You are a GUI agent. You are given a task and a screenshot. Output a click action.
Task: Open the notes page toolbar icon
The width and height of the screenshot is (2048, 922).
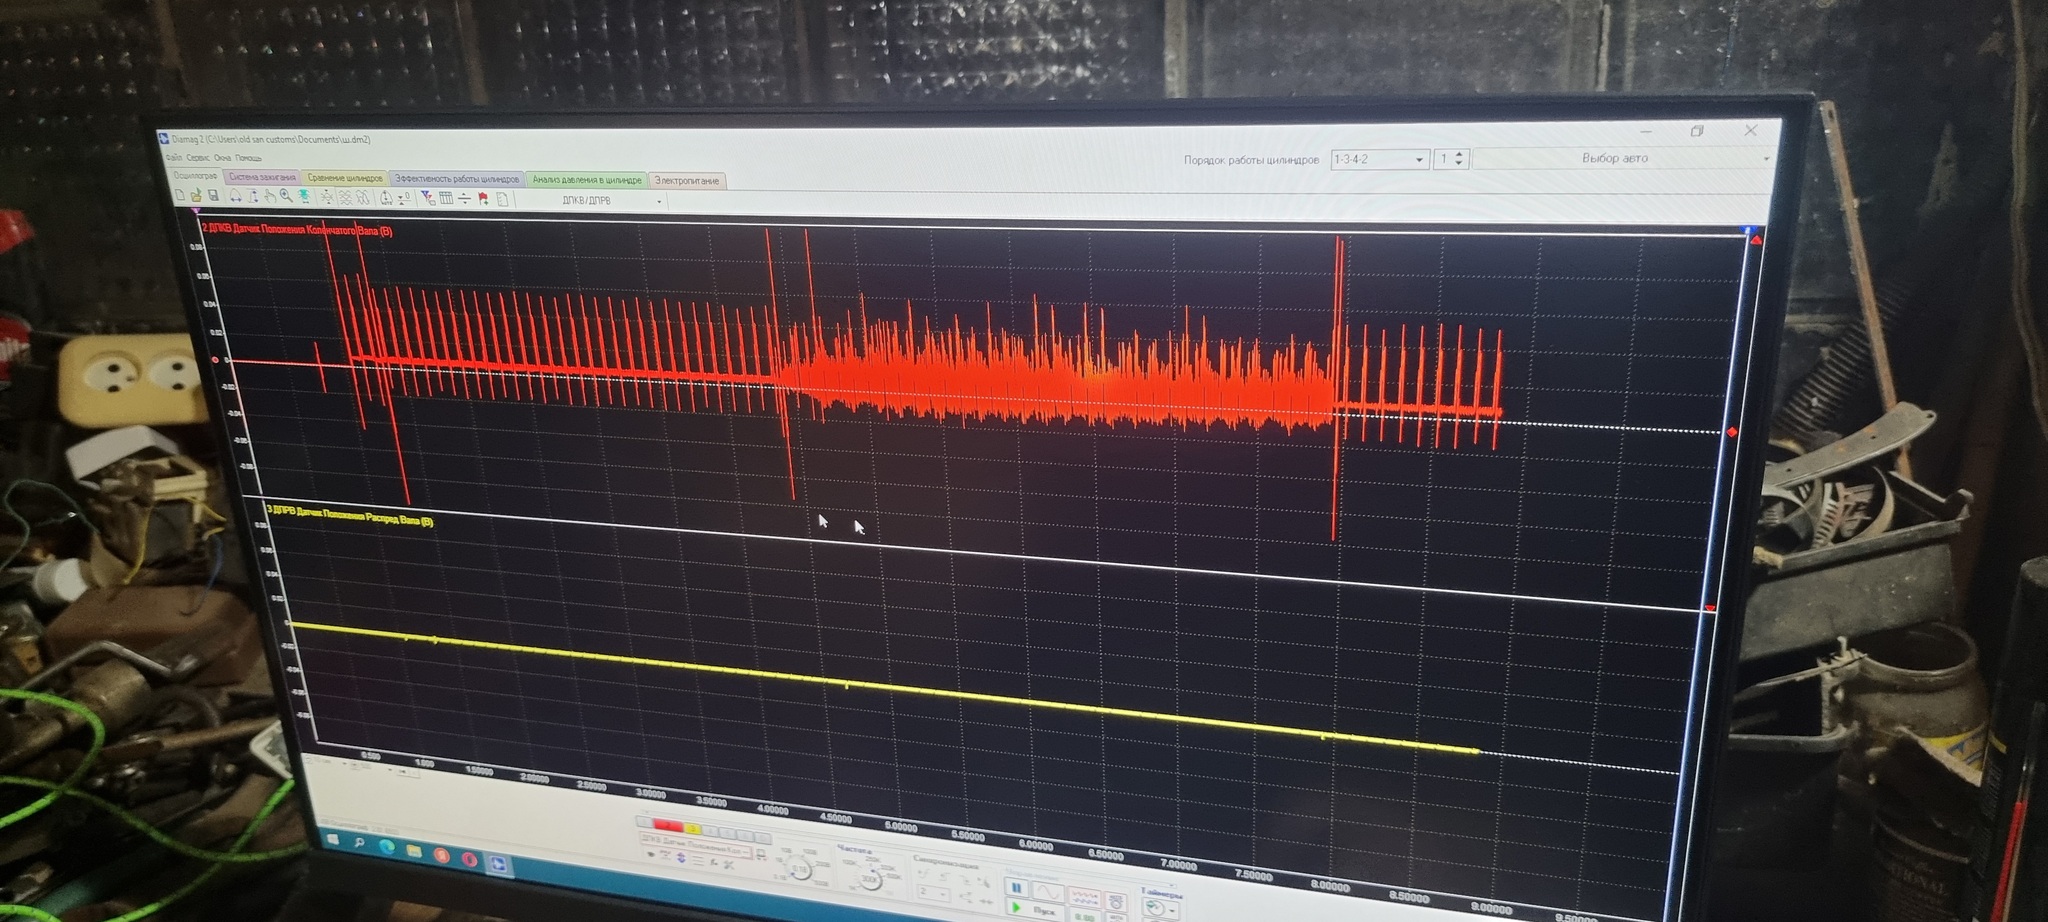coord(502,200)
